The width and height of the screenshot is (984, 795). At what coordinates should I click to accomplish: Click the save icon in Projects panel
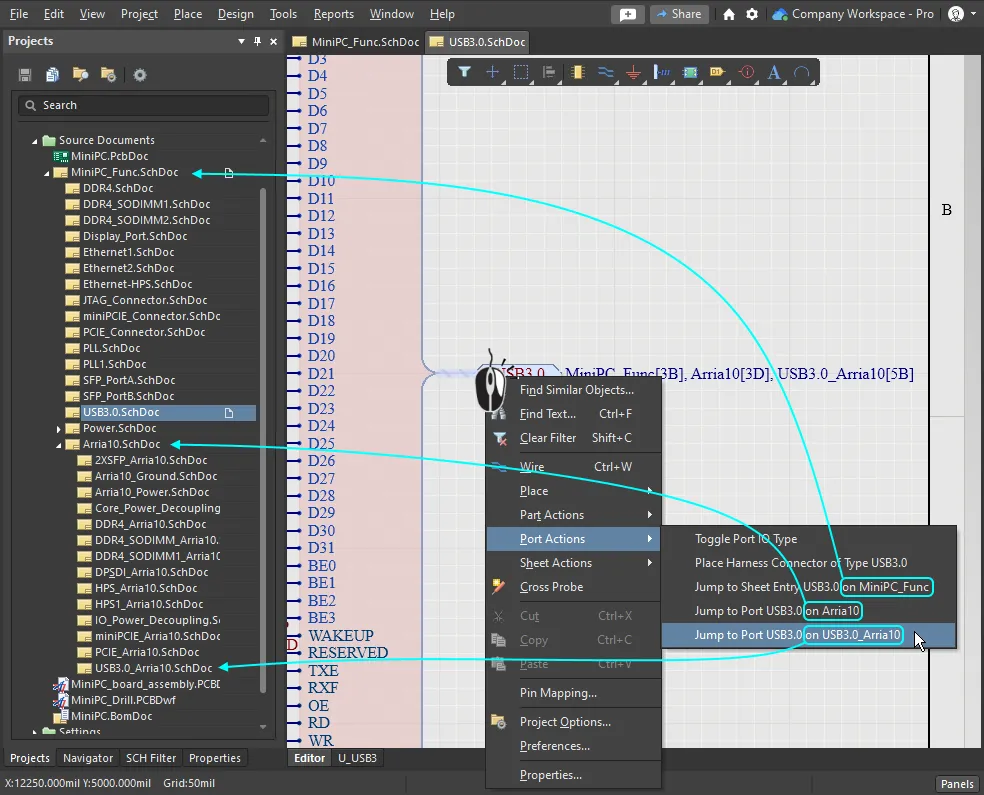pos(25,75)
